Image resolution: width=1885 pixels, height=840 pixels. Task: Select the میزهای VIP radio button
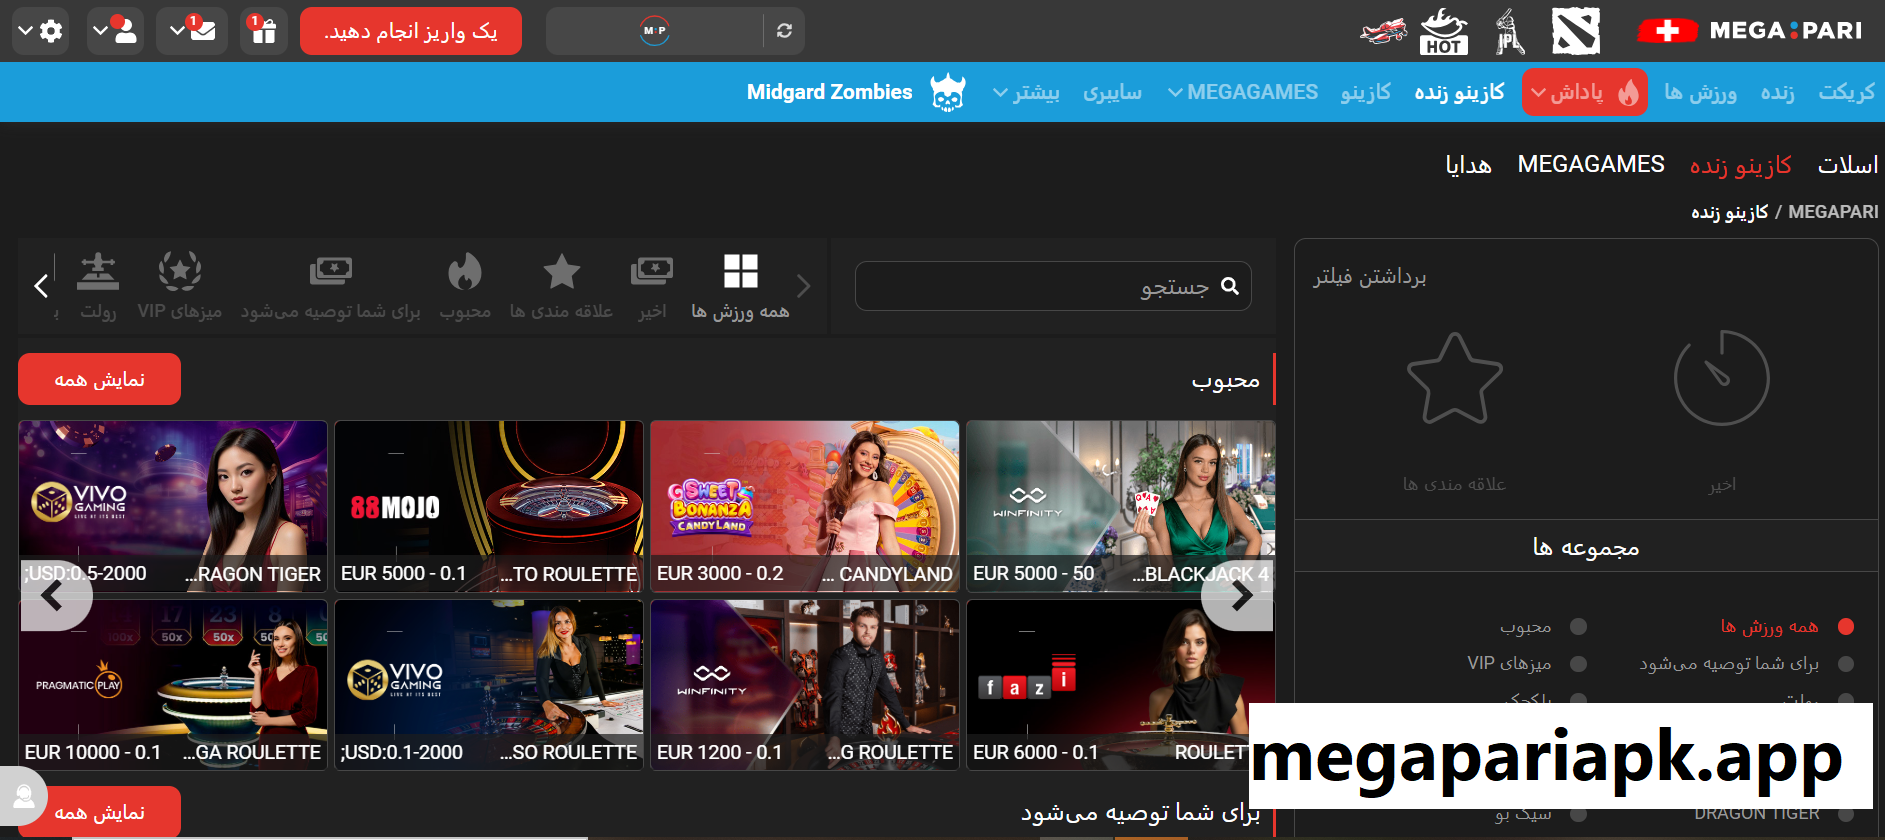(1578, 664)
